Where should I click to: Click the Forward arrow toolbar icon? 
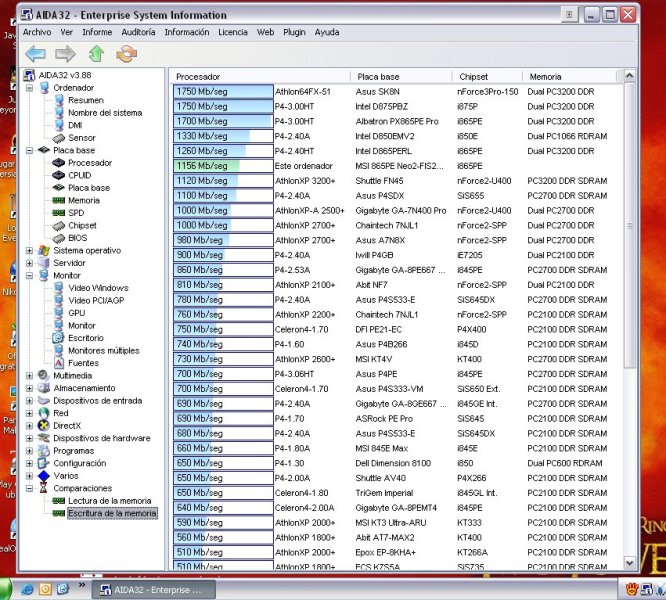tap(65, 54)
